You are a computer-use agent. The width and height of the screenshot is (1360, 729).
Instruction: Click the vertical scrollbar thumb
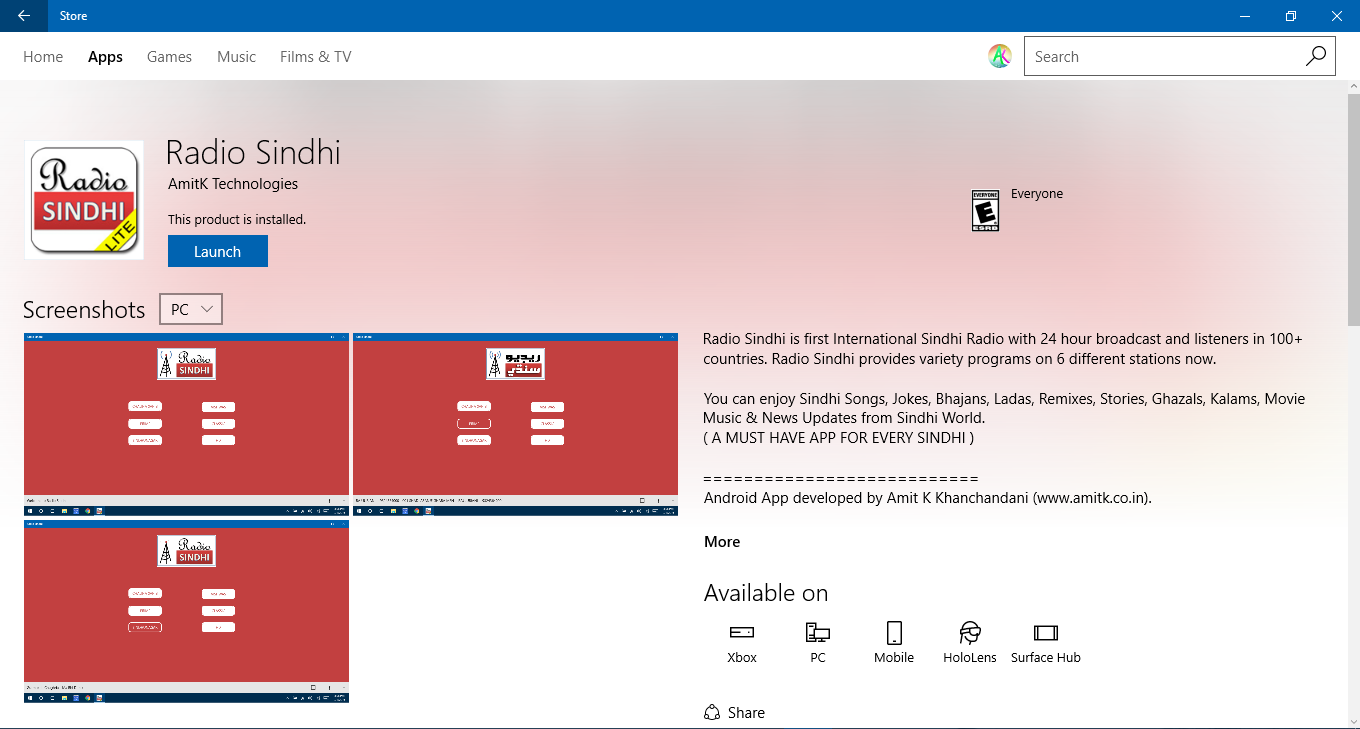tap(1353, 210)
